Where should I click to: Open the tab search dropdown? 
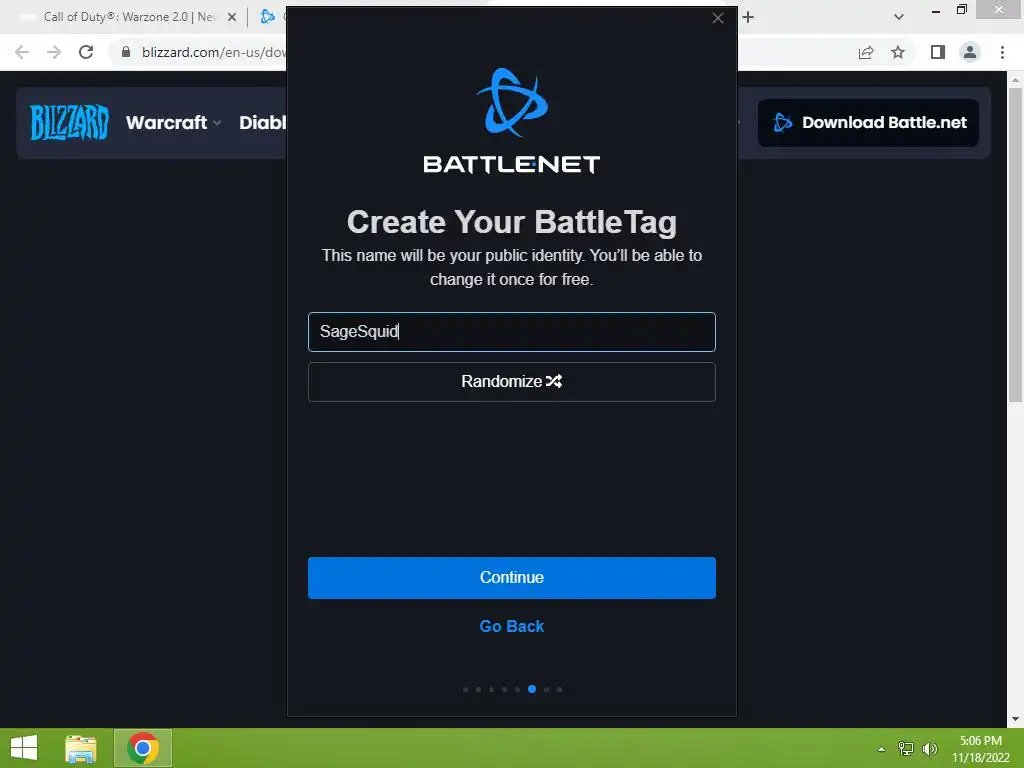pos(899,17)
